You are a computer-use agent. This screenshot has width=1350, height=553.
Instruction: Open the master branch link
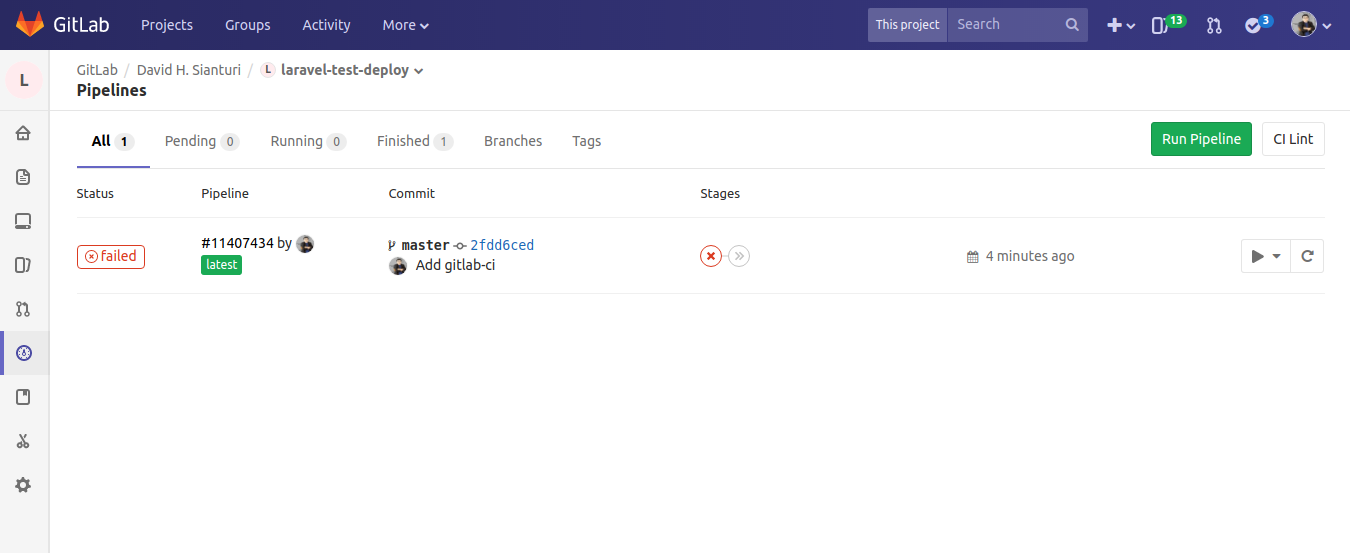pyautogui.click(x=425, y=245)
